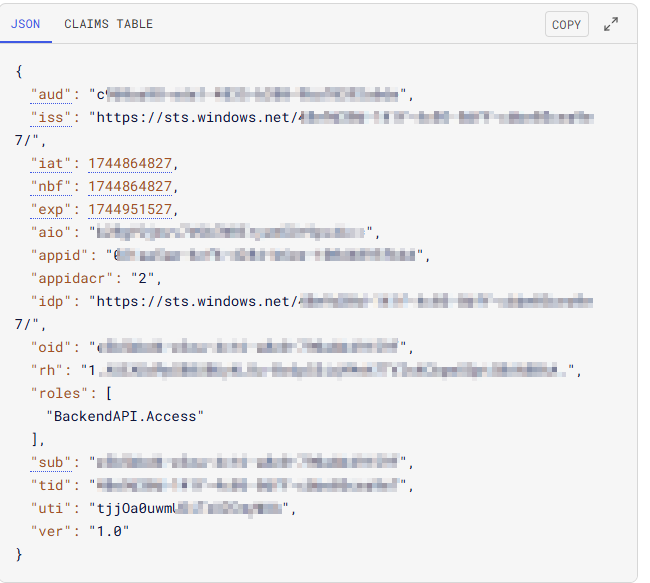This screenshot has height=583, width=650.
Task: Click the "appidacr" claim key
Action: pyautogui.click(x=72, y=279)
